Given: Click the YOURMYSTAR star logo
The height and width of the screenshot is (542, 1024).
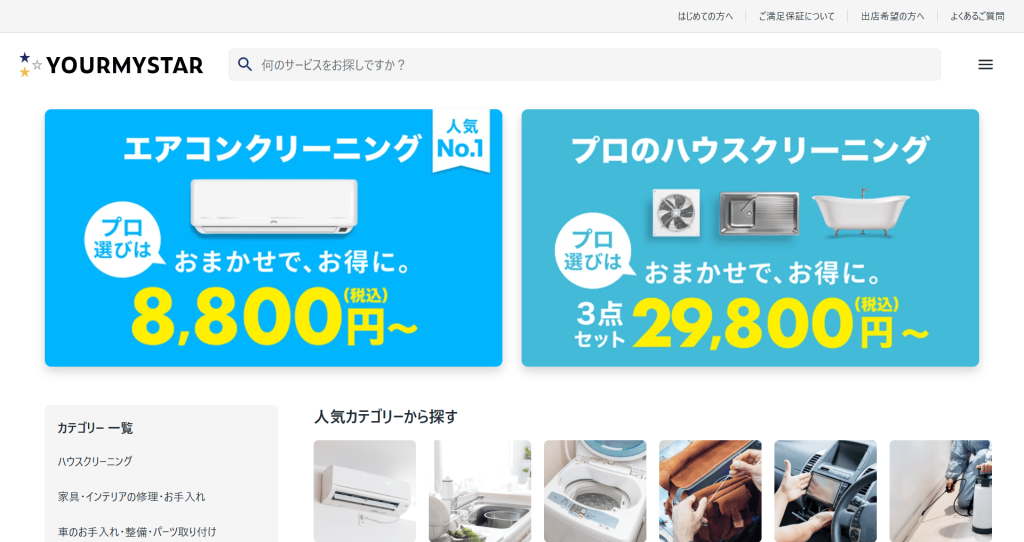Looking at the screenshot, I should 112,65.
